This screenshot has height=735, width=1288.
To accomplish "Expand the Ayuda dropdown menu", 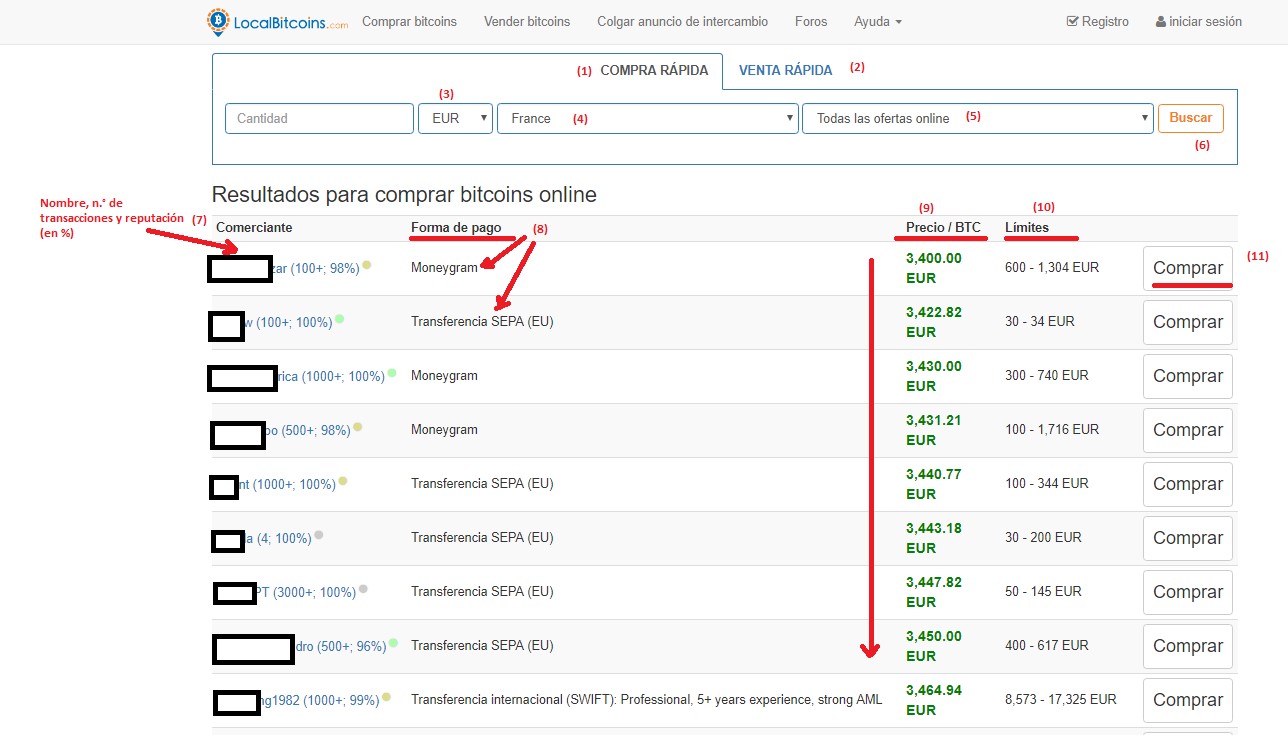I will tap(878, 21).
